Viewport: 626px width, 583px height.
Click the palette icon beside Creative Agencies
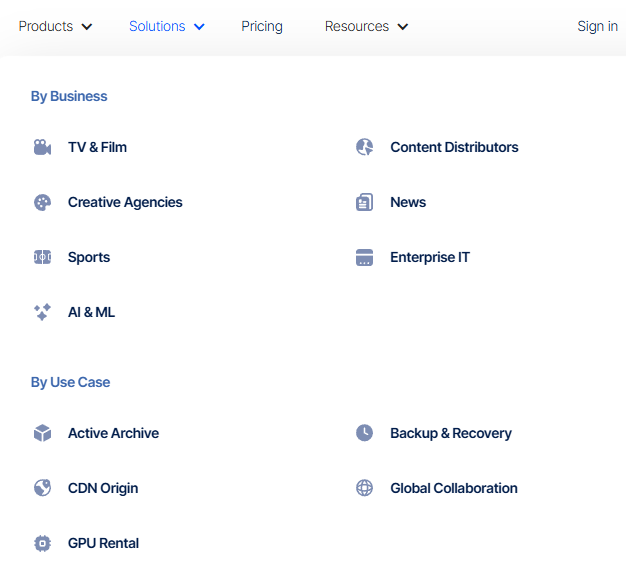tap(42, 202)
